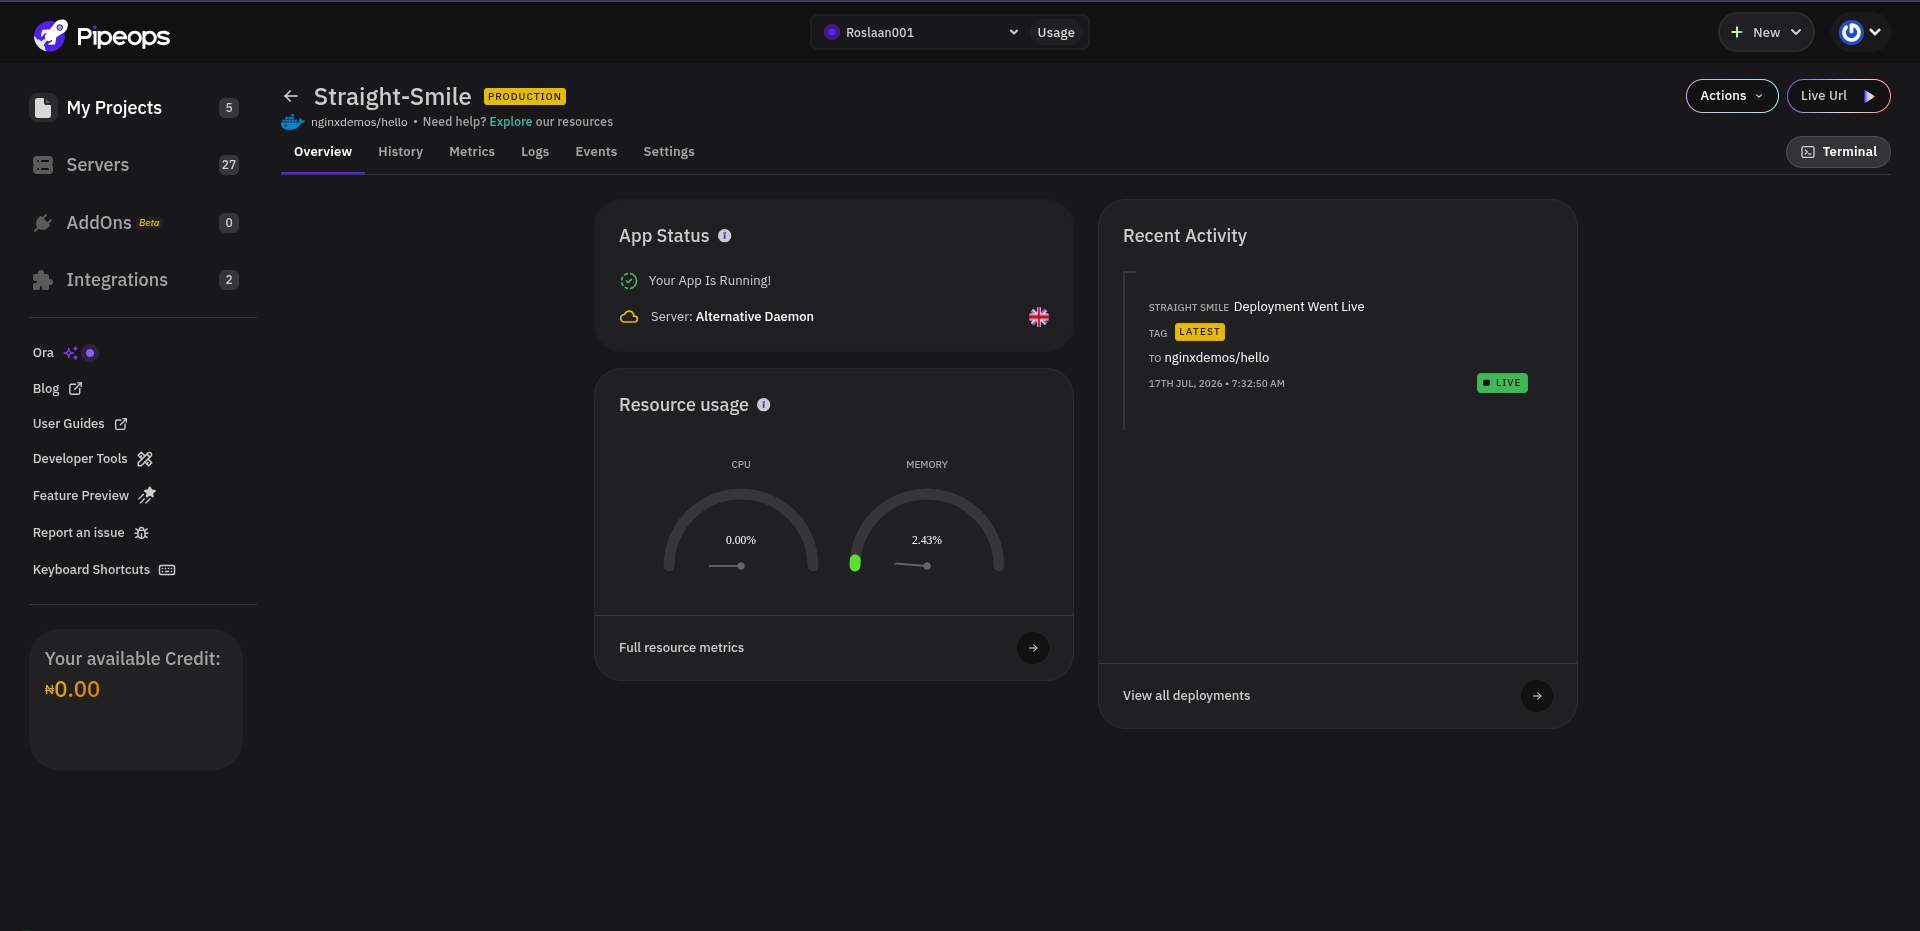Expand the Actions dropdown
The height and width of the screenshot is (931, 1920).
tap(1732, 96)
